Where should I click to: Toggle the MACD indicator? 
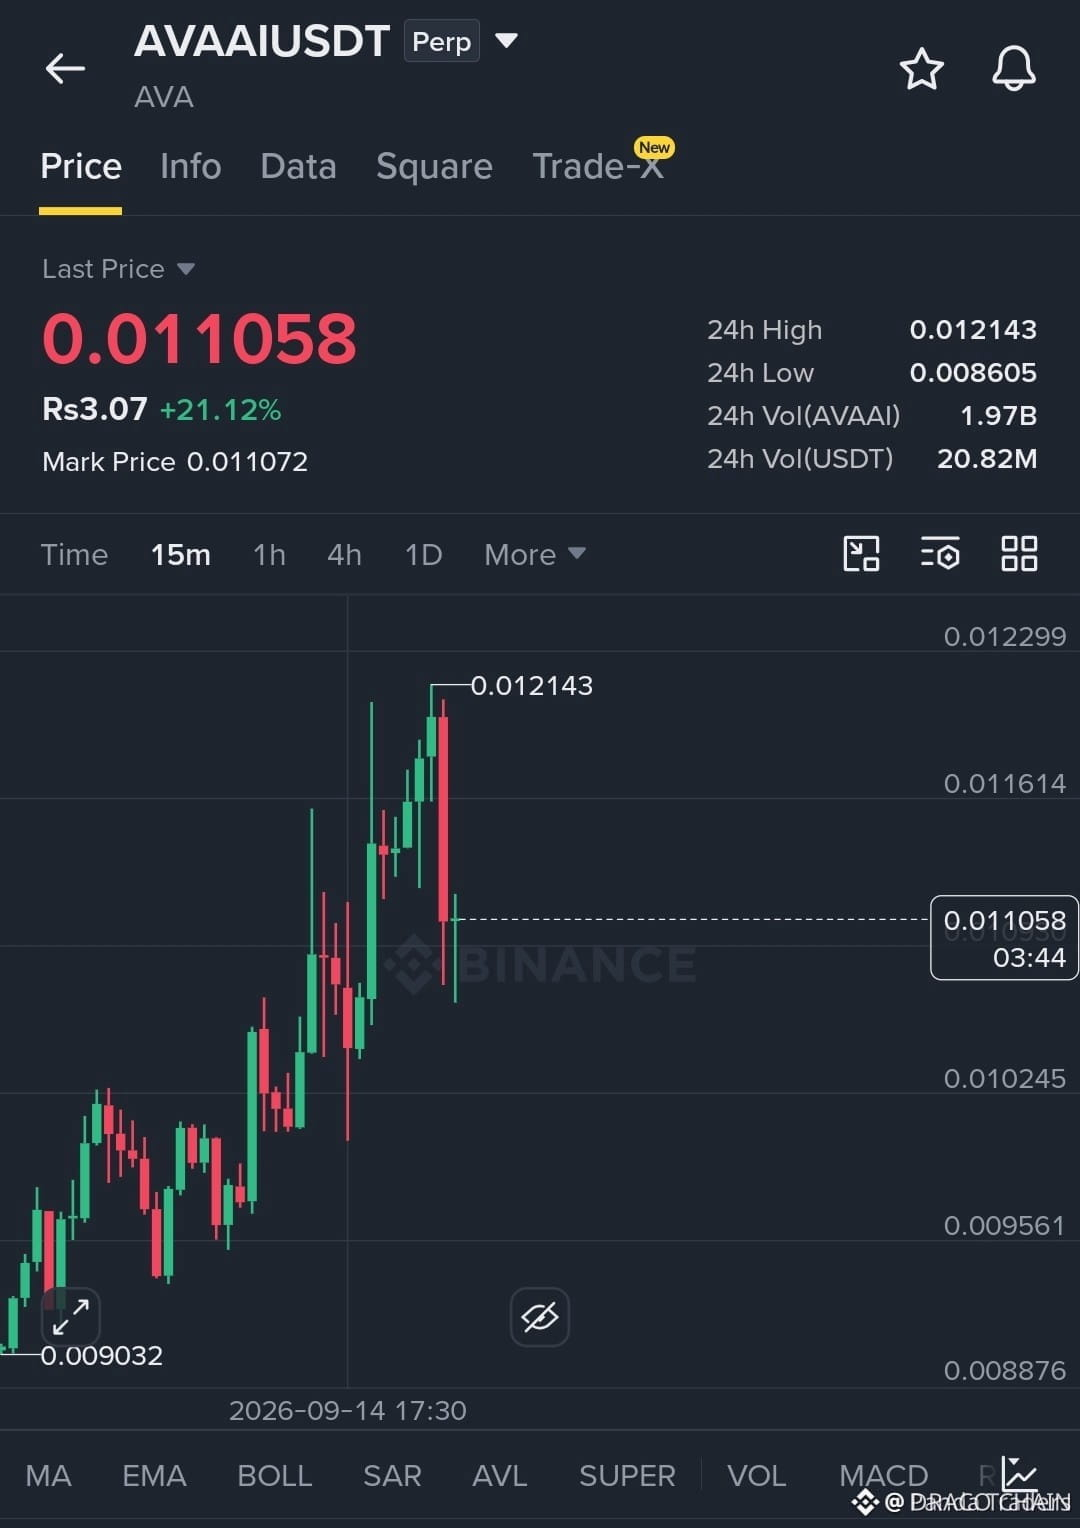pyautogui.click(x=884, y=1475)
